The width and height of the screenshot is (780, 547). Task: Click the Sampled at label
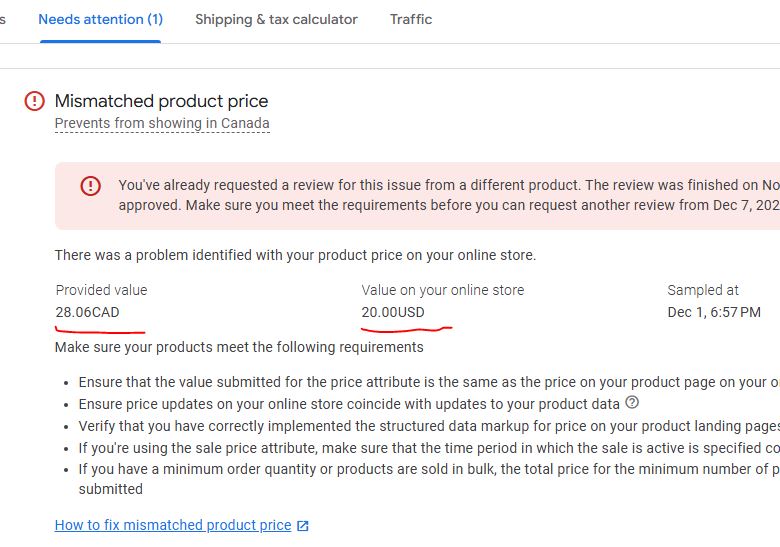703,290
